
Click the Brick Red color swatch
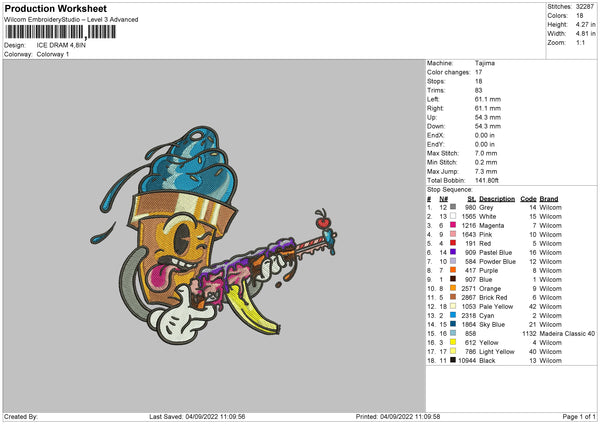pos(453,297)
